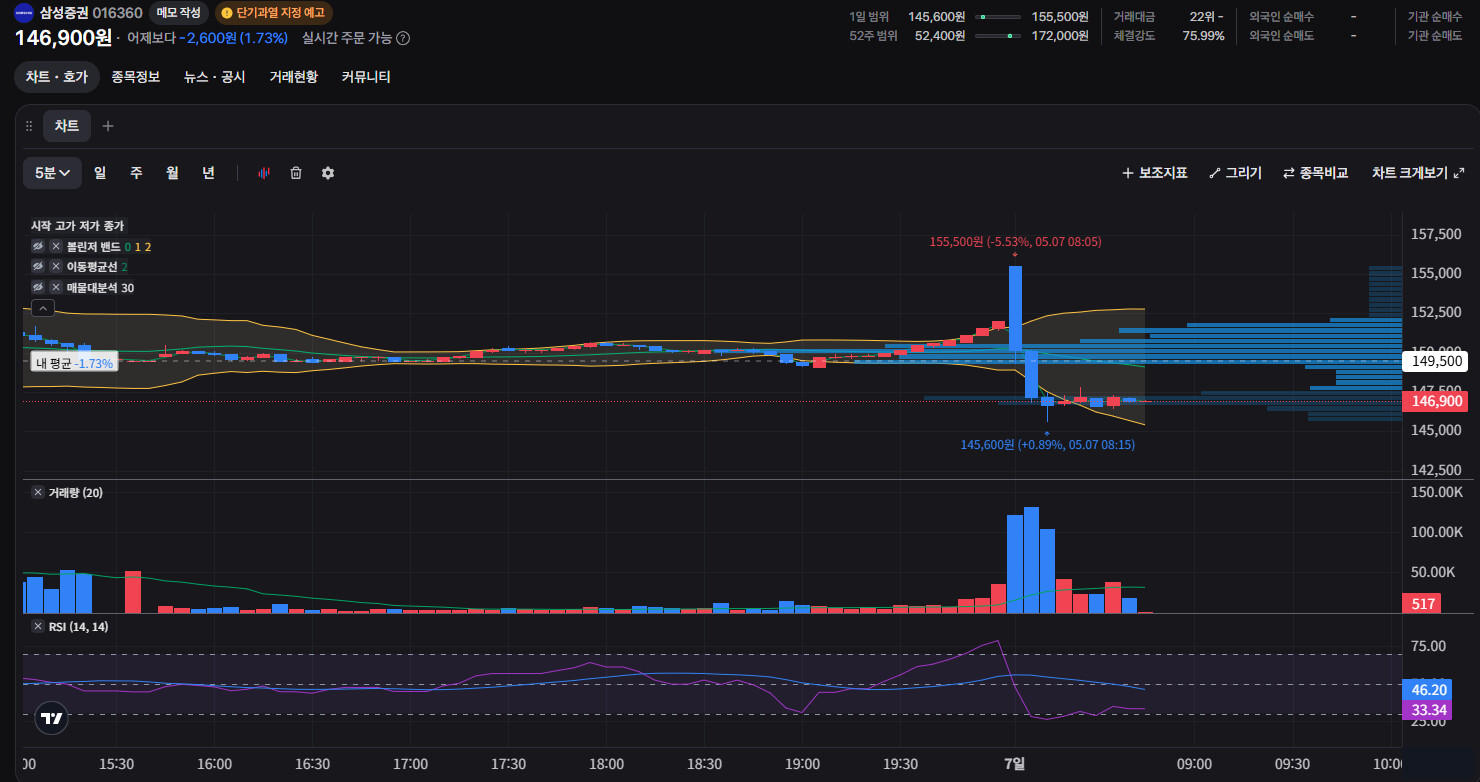This screenshot has width=1480, height=782.
Task: Click the TradingView logo on chart
Action: (x=52, y=717)
